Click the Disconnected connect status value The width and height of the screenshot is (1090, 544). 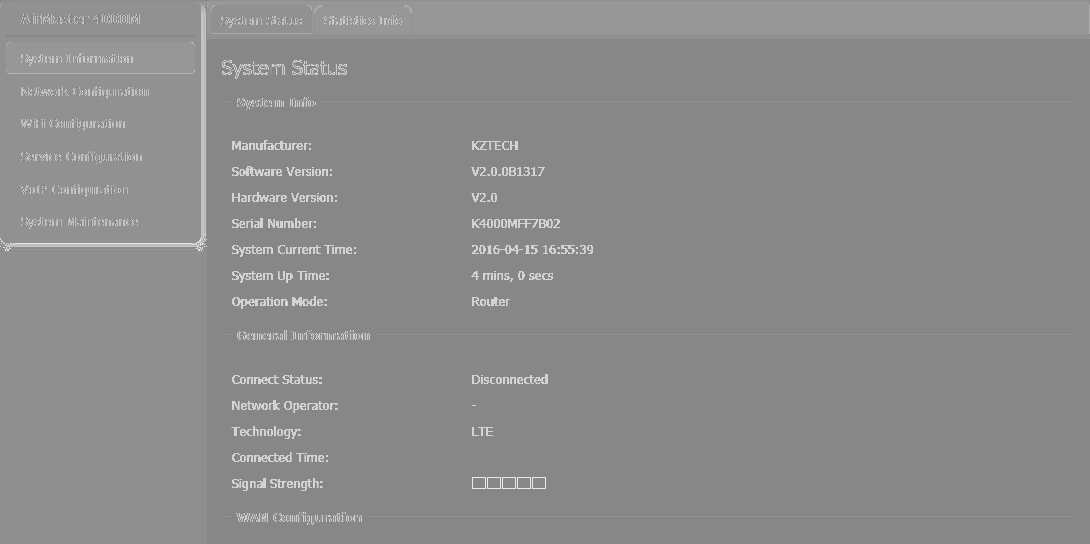click(510, 379)
